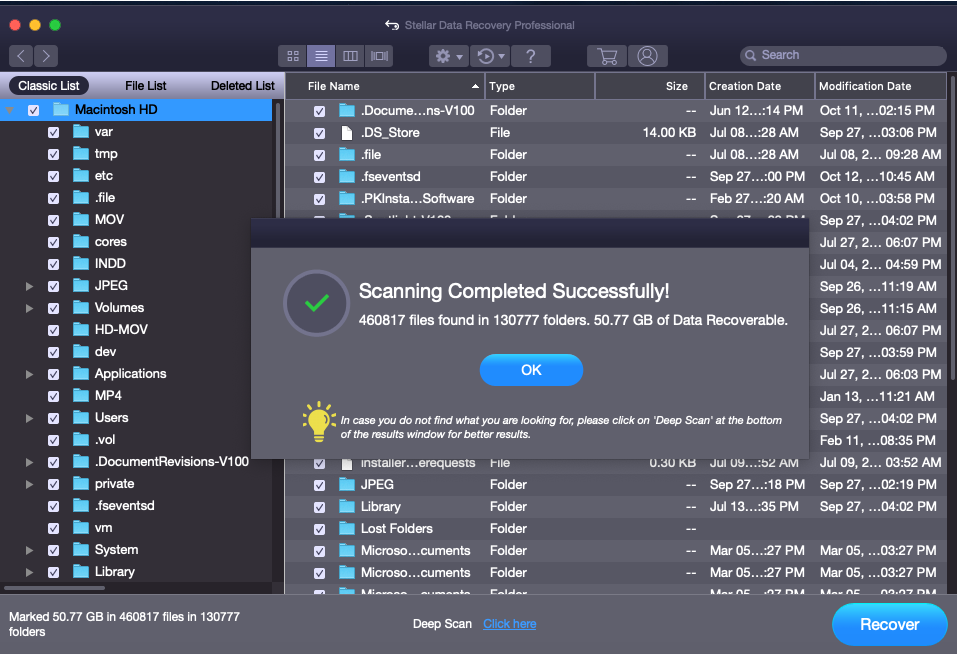
Task: Switch to list view mode
Action: pyautogui.click(x=321, y=56)
